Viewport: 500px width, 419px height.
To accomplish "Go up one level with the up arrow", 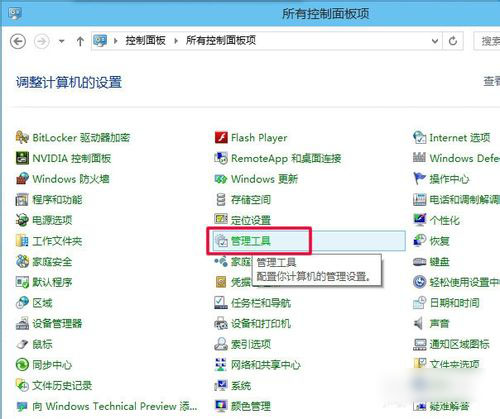I will point(80,41).
